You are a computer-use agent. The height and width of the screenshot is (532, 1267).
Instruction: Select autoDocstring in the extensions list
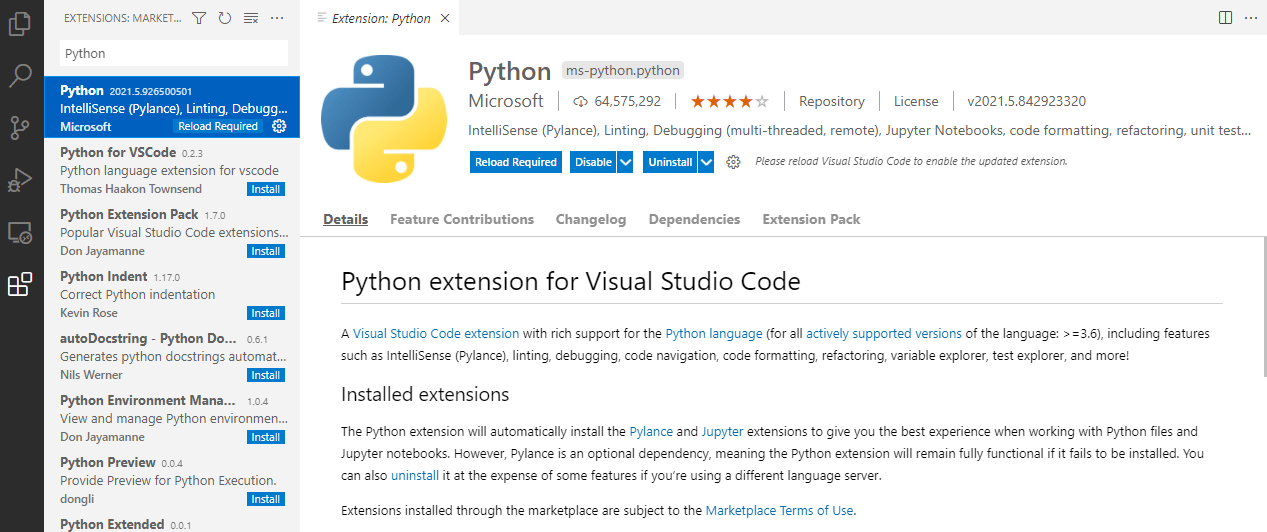pos(172,356)
